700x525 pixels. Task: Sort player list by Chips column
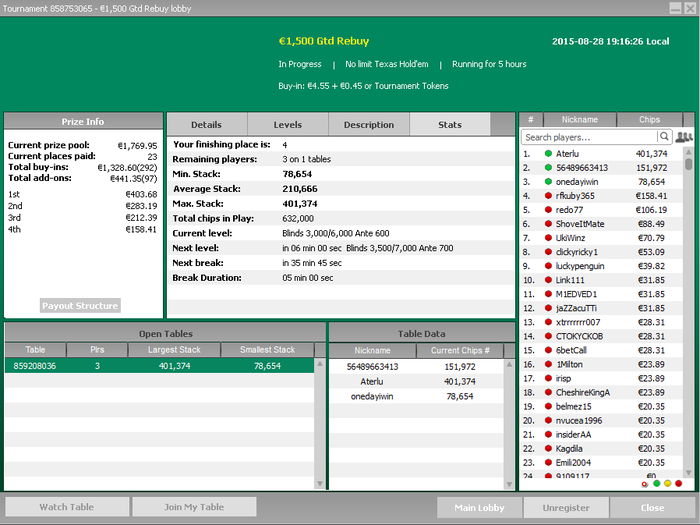(649, 120)
